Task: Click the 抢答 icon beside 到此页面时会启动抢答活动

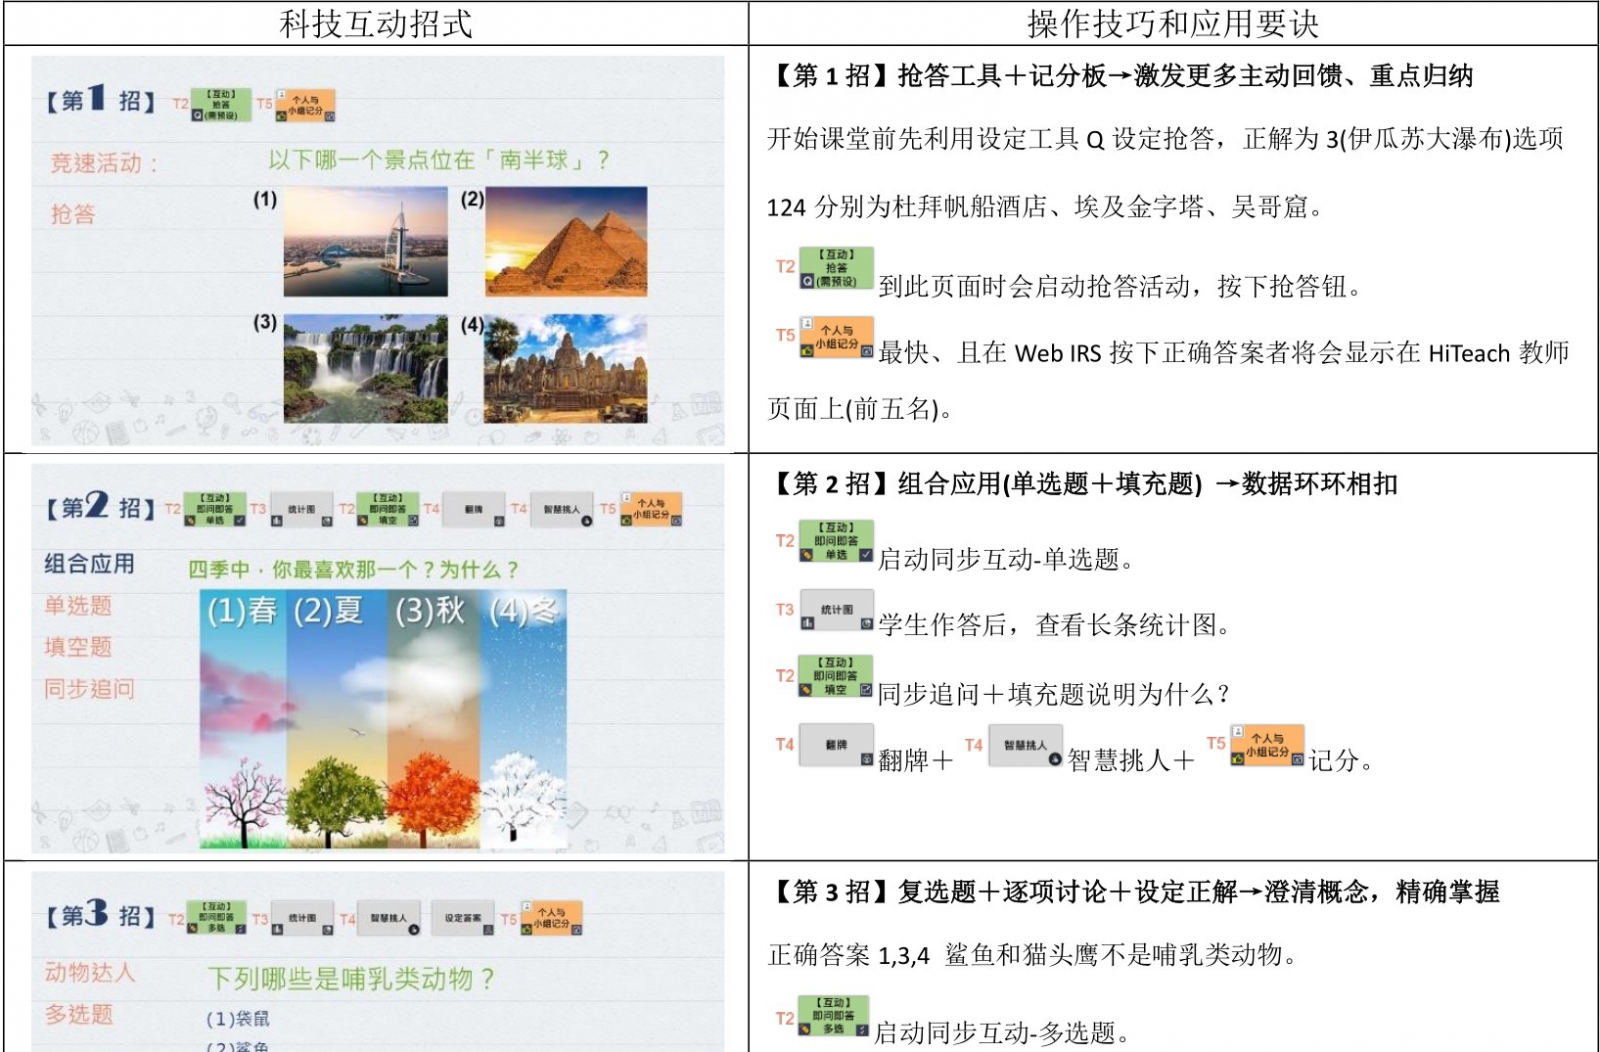Action: tap(836, 268)
